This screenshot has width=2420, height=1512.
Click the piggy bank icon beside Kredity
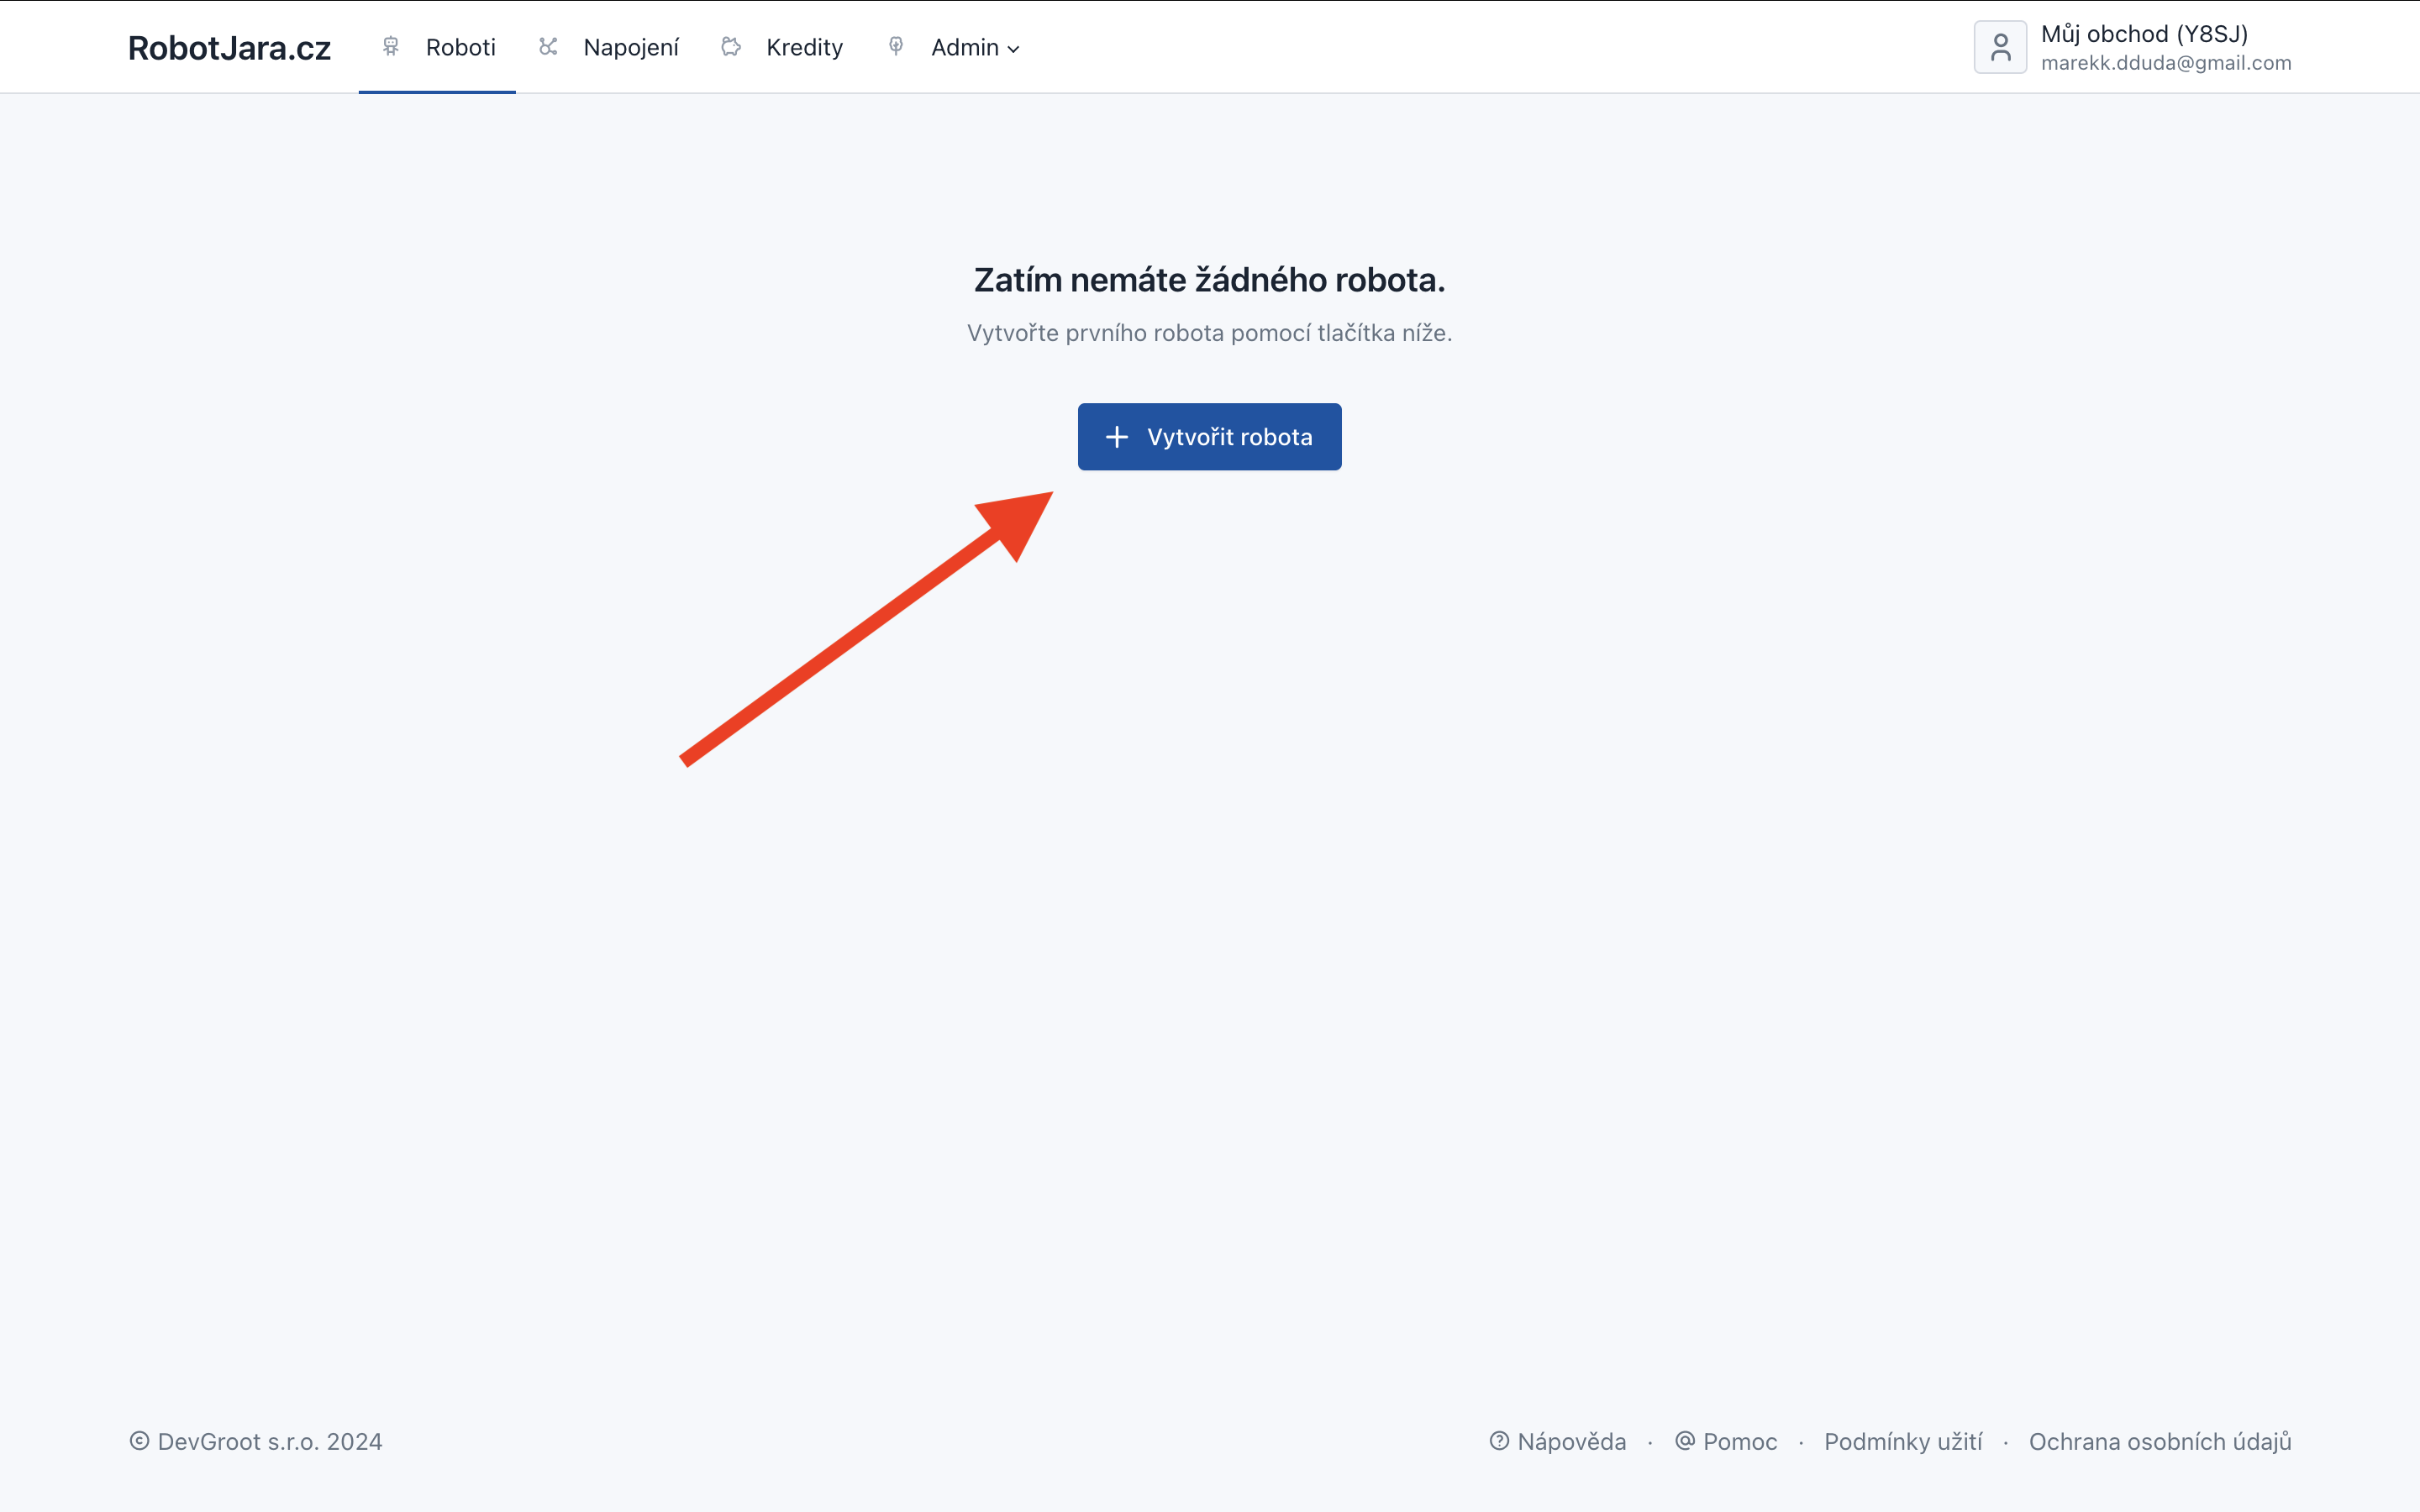pos(731,47)
